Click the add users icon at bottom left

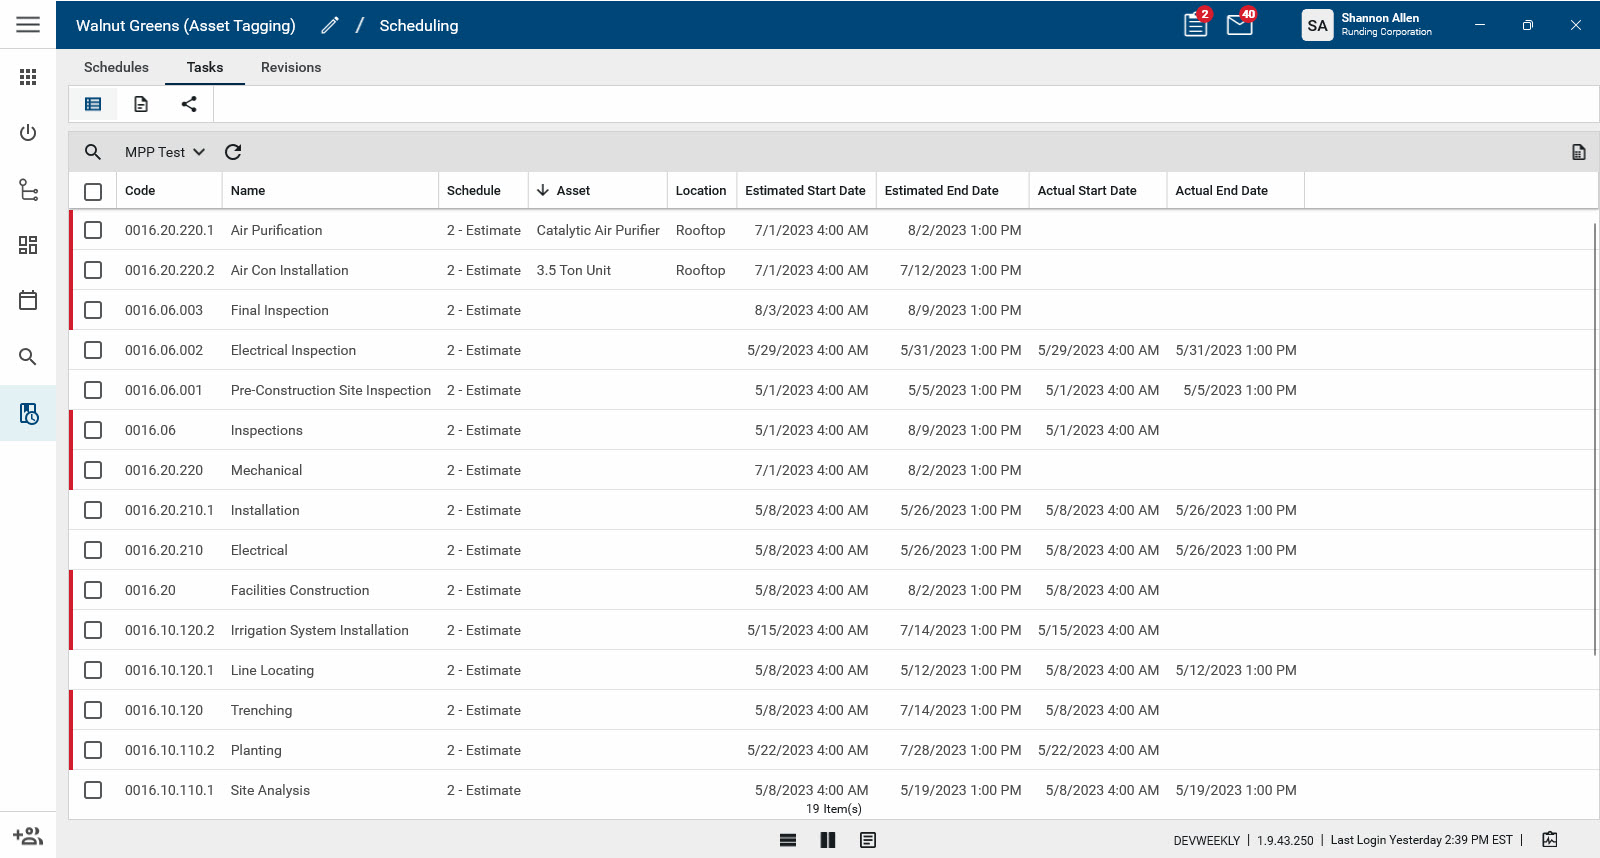pos(28,836)
